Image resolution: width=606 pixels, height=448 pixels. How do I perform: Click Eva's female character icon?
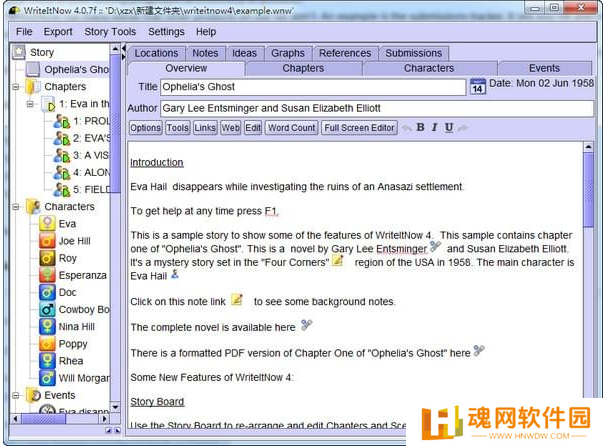click(x=47, y=224)
